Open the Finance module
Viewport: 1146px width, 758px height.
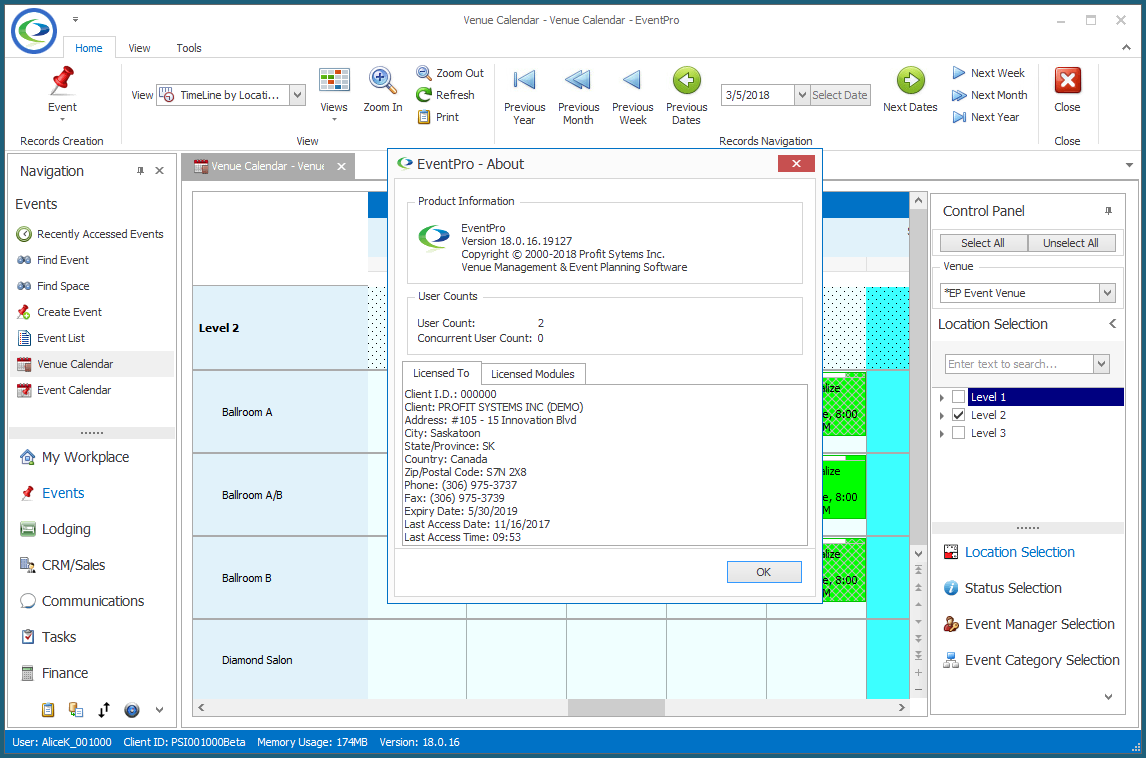pyautogui.click(x=54, y=673)
